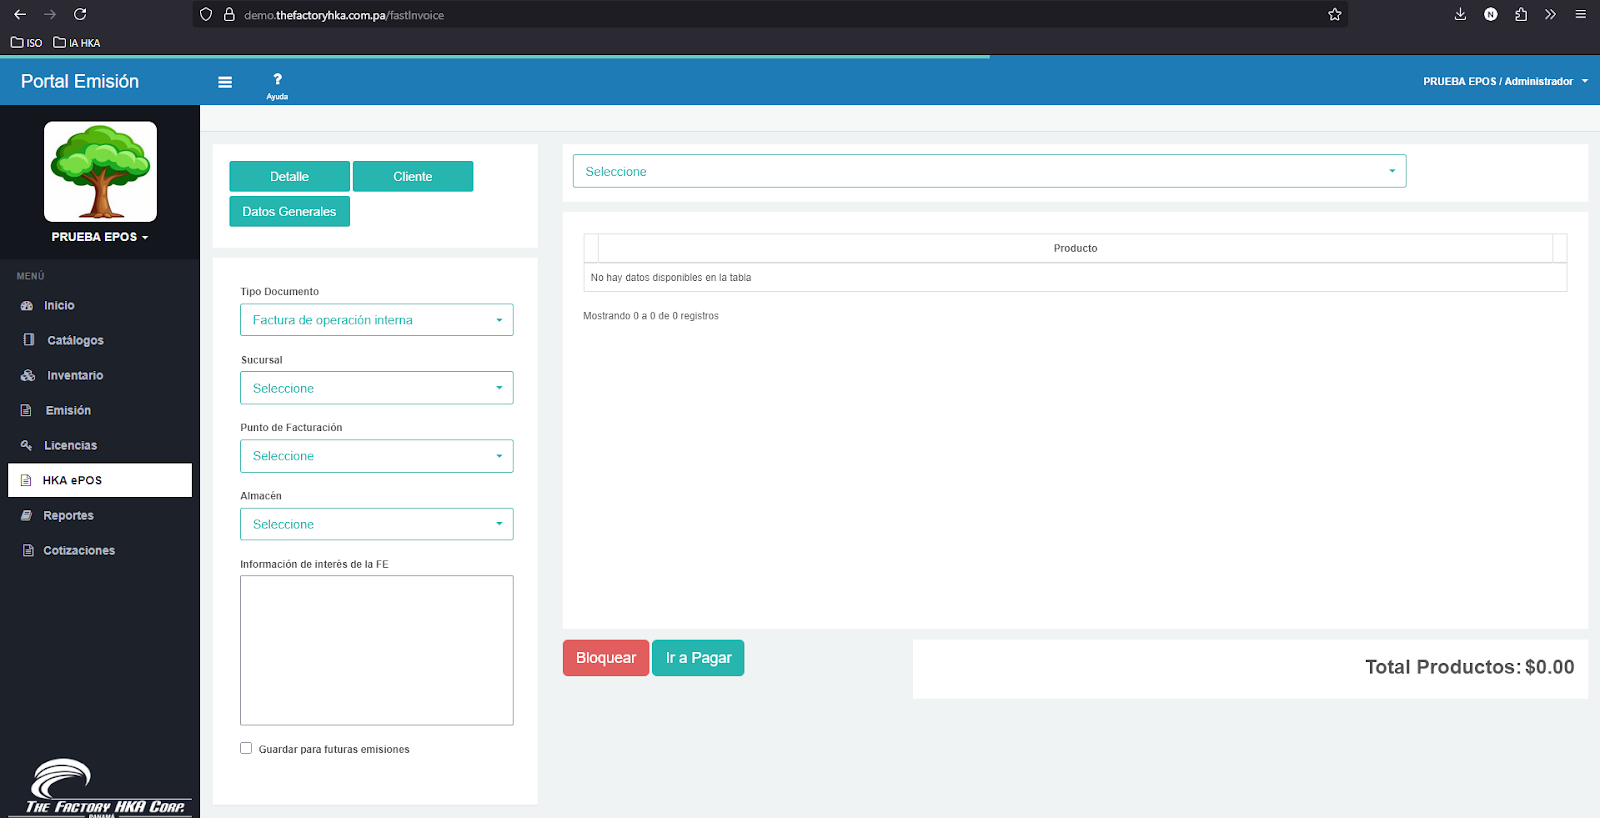Image resolution: width=1600 pixels, height=818 pixels.
Task: Expand the Tipo Documento dropdown
Action: (x=376, y=320)
